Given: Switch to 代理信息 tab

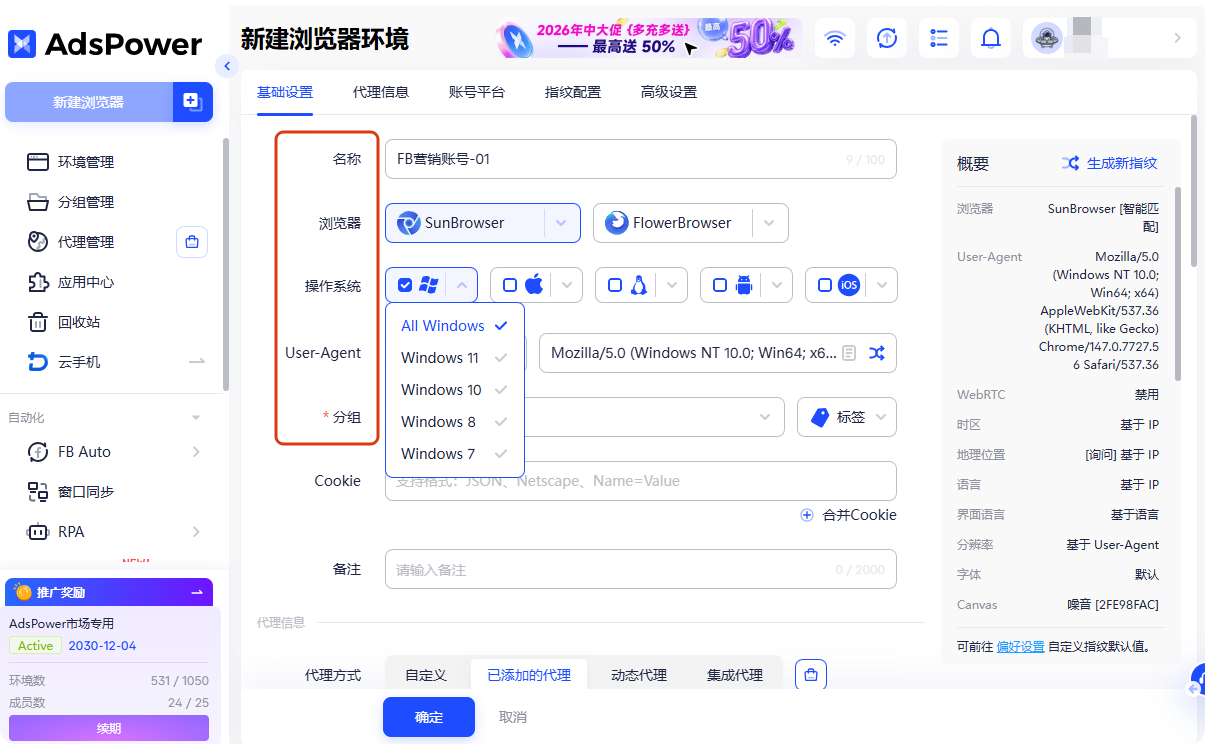Looking at the screenshot, I should click(381, 92).
